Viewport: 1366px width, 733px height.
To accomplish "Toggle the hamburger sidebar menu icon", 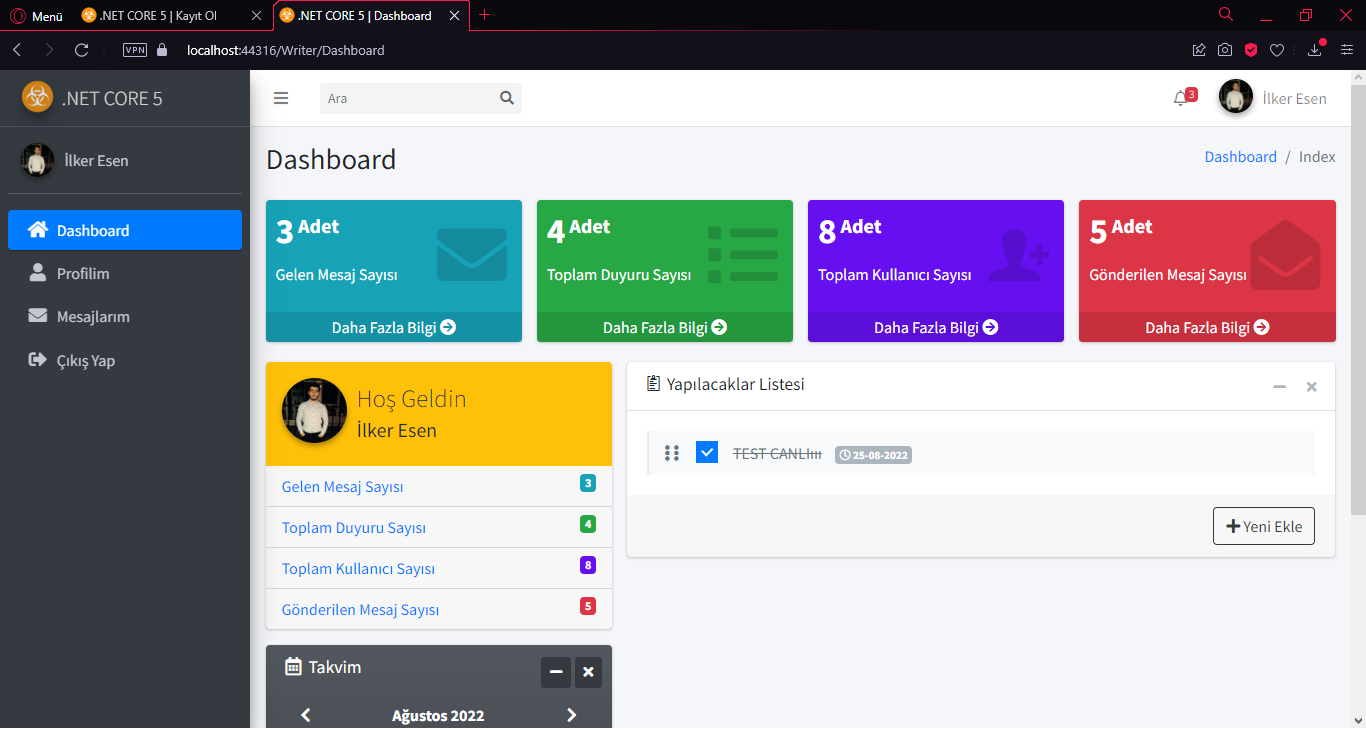I will point(281,98).
